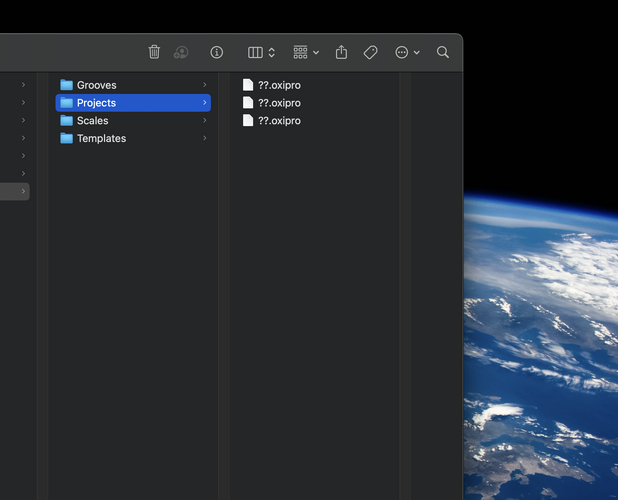The height and width of the screenshot is (500, 618).
Task: Expand the Templates folder chevron
Action: click(x=205, y=139)
